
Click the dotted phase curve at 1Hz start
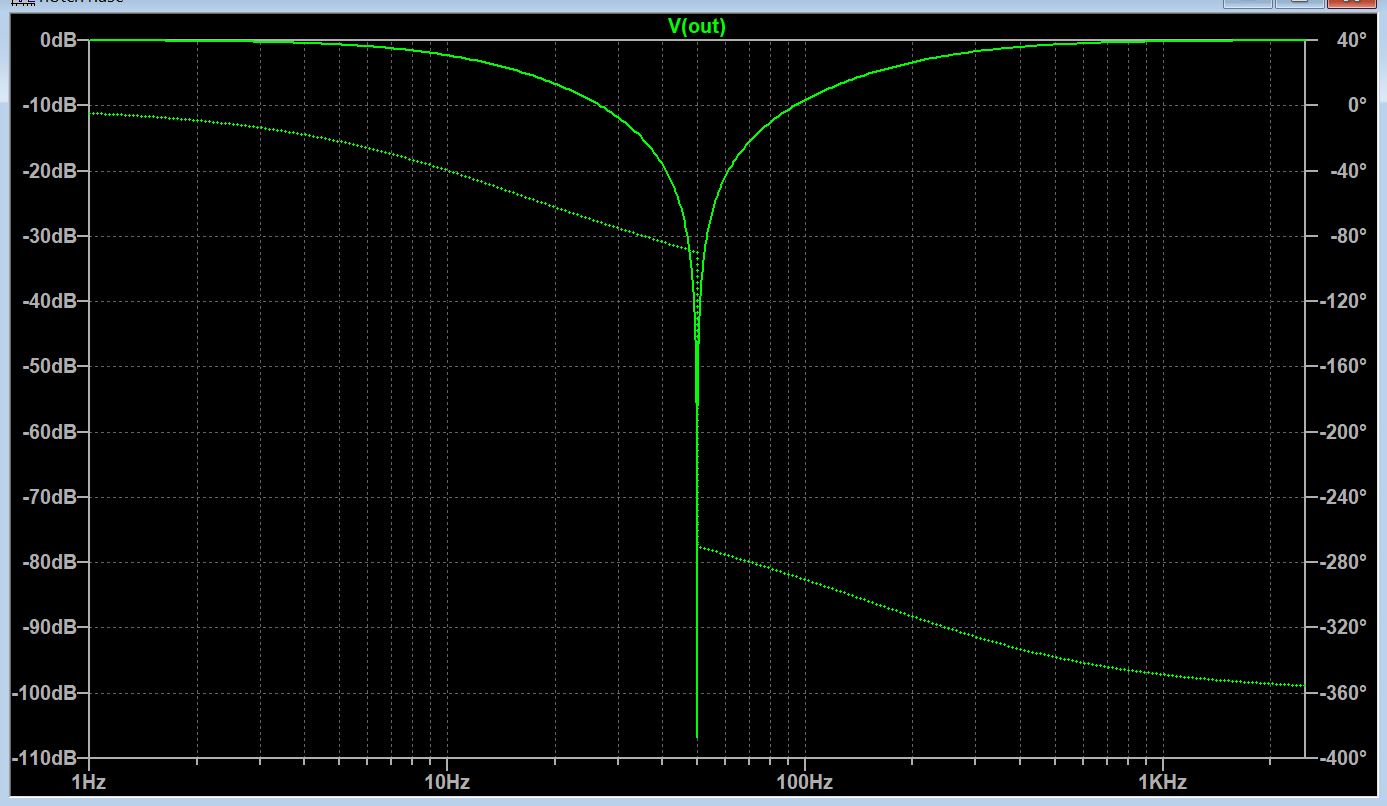[x=93, y=113]
